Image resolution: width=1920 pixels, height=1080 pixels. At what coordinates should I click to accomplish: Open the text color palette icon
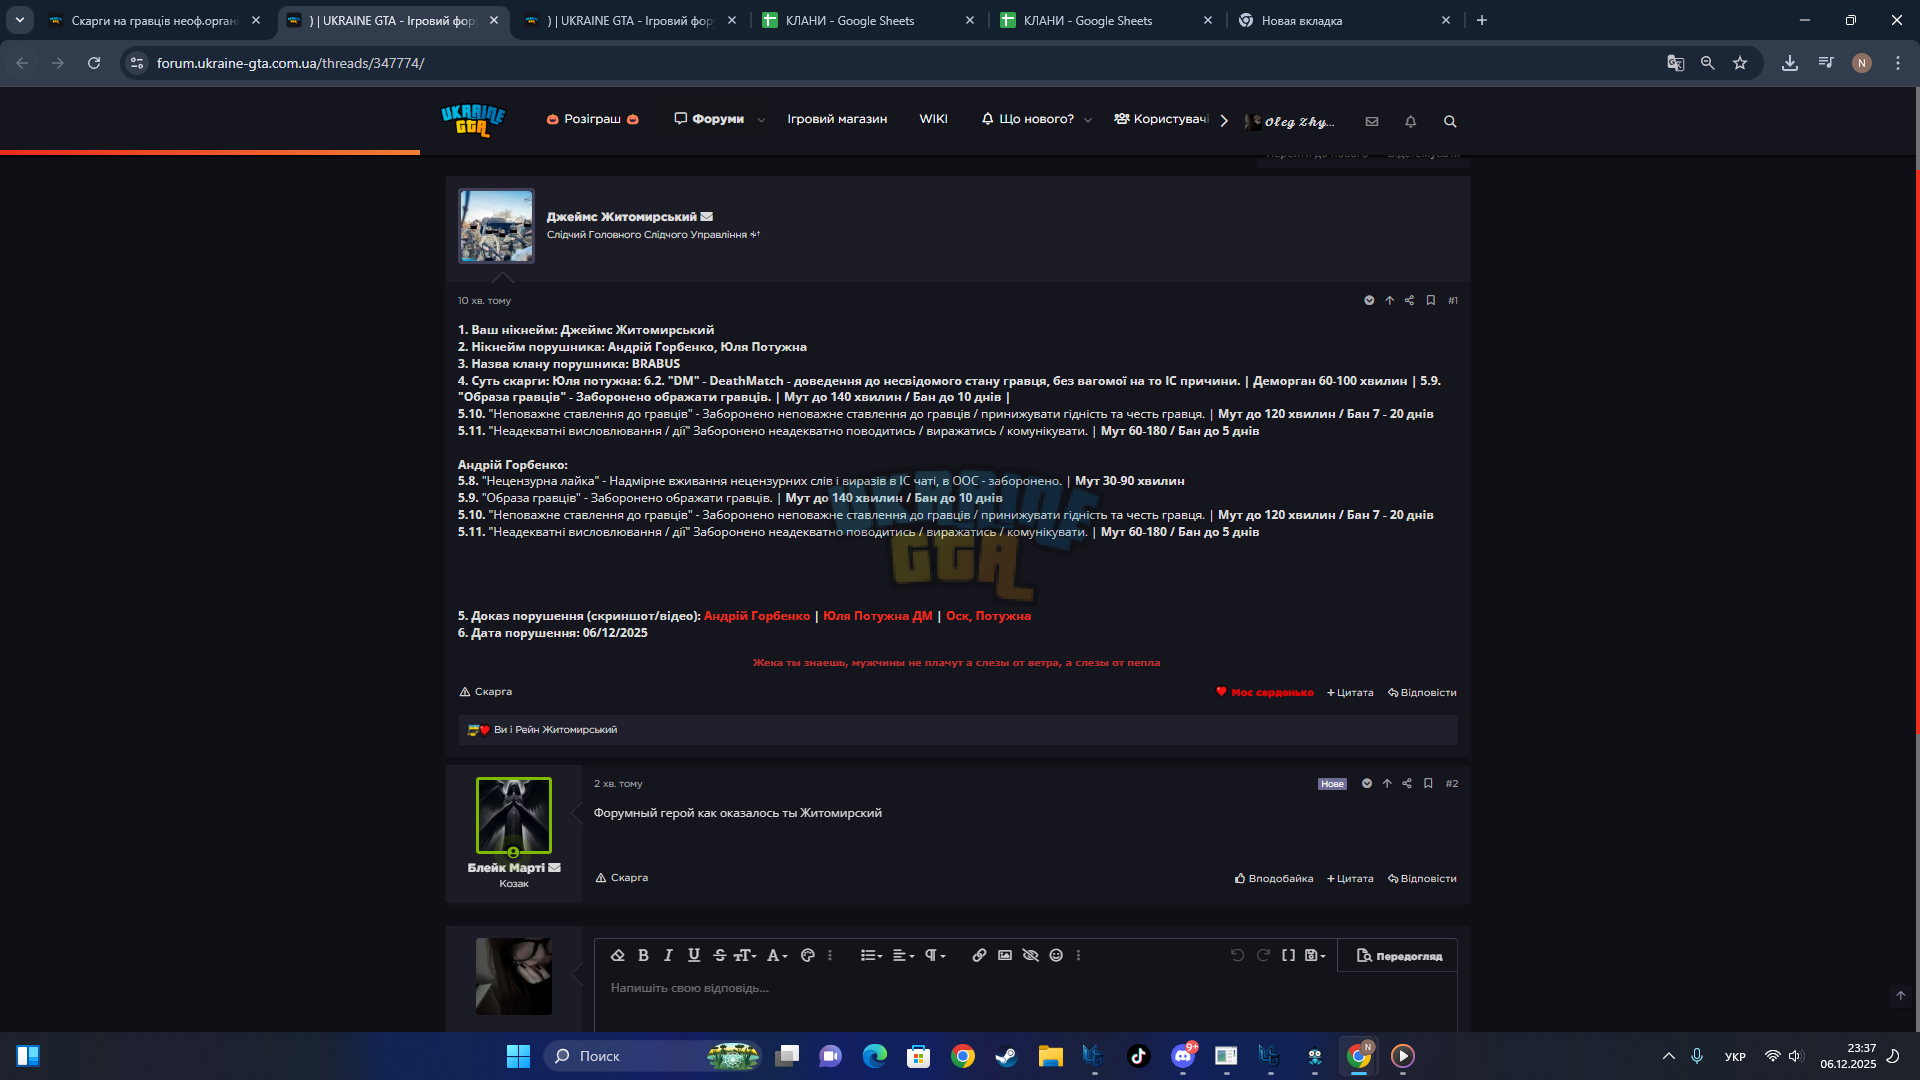[808, 955]
